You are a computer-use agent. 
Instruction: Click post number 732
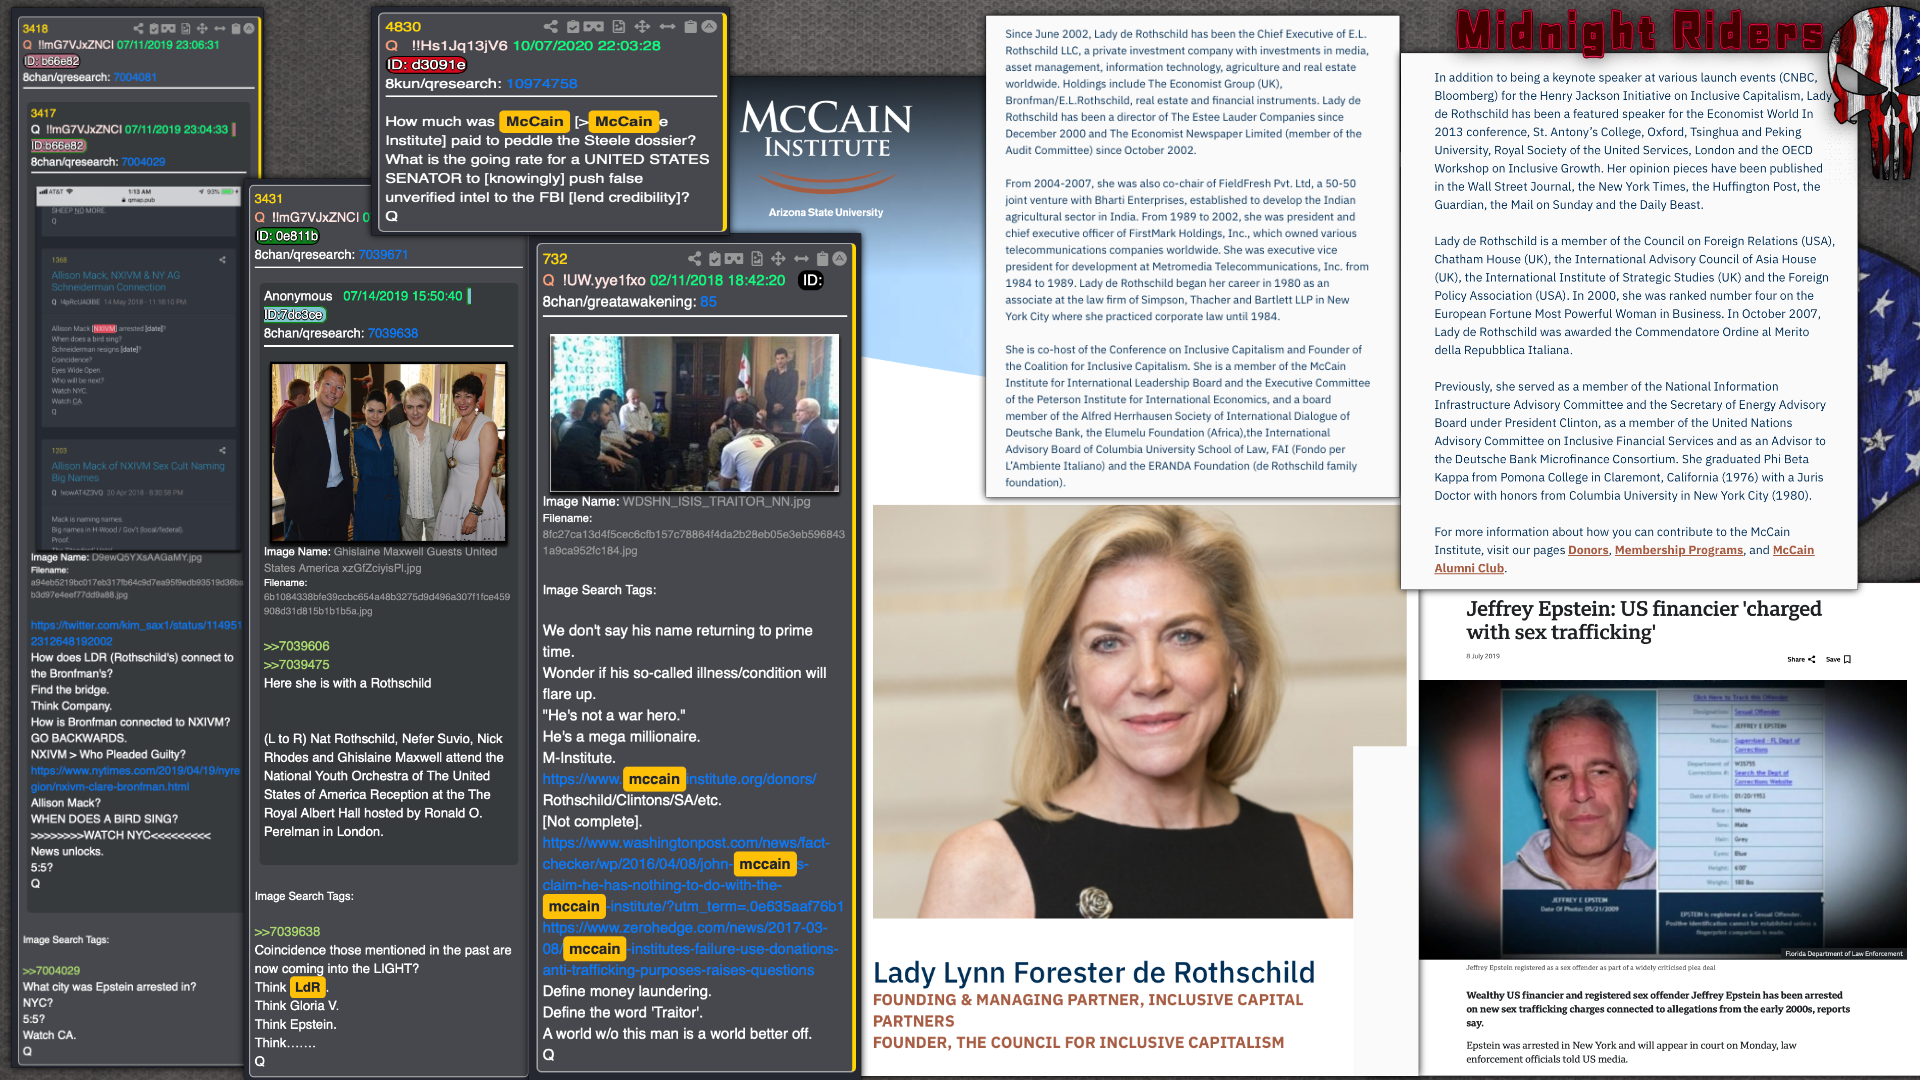coord(555,259)
